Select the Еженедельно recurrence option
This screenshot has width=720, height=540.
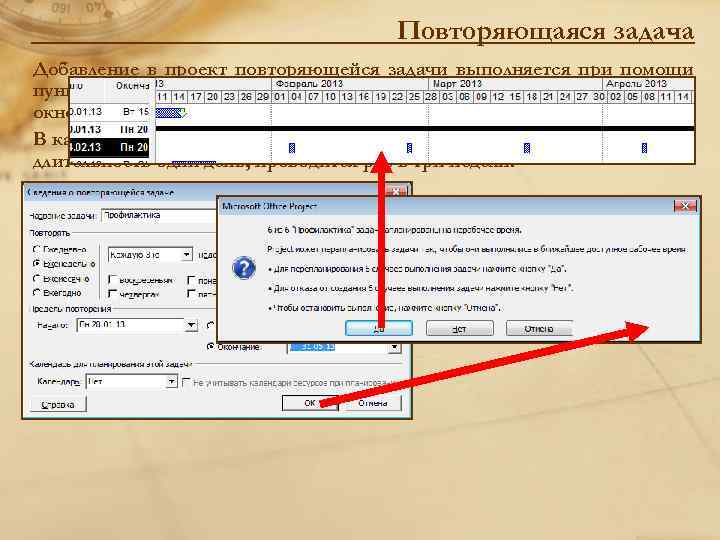(37, 264)
